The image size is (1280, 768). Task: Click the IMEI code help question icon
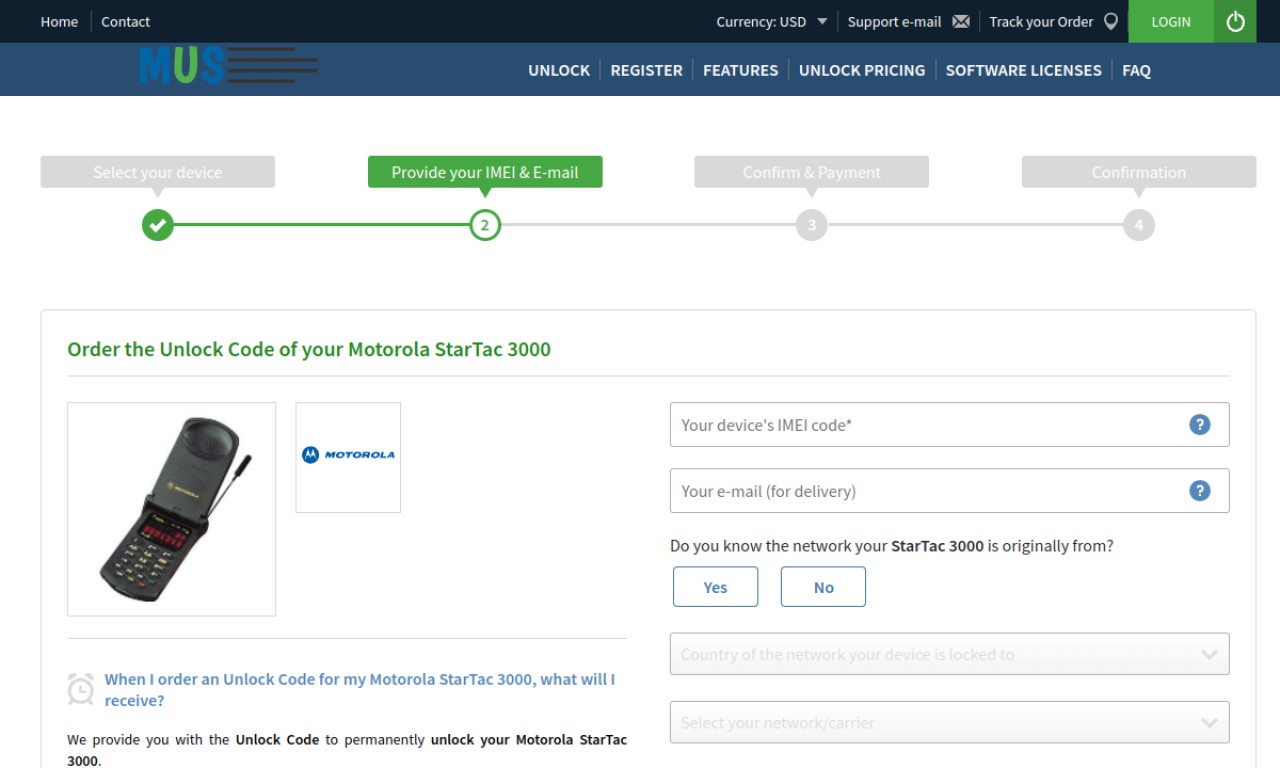(1200, 424)
